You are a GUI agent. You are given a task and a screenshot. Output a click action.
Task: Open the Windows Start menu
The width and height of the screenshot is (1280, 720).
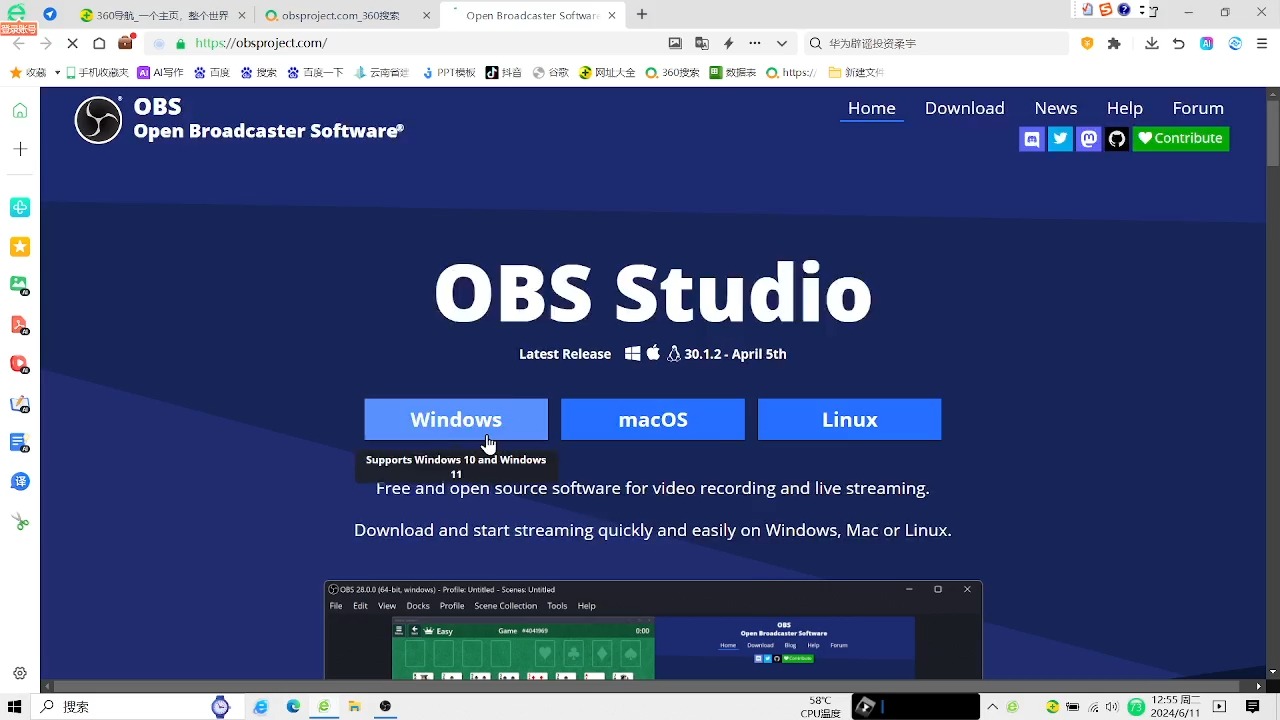coord(15,707)
